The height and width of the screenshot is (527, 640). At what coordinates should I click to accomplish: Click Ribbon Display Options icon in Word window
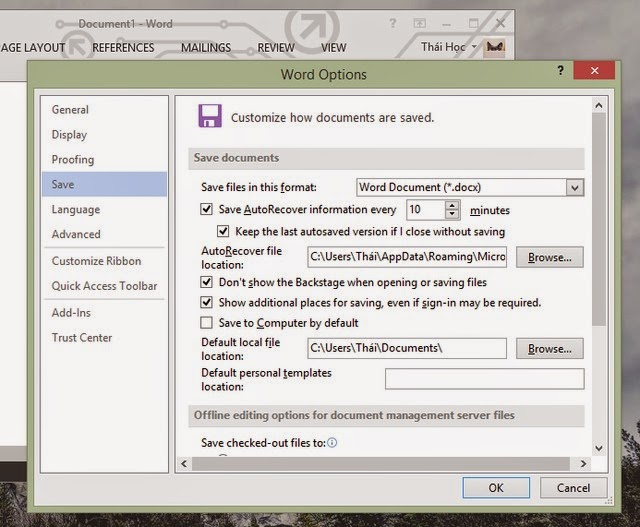[420, 23]
